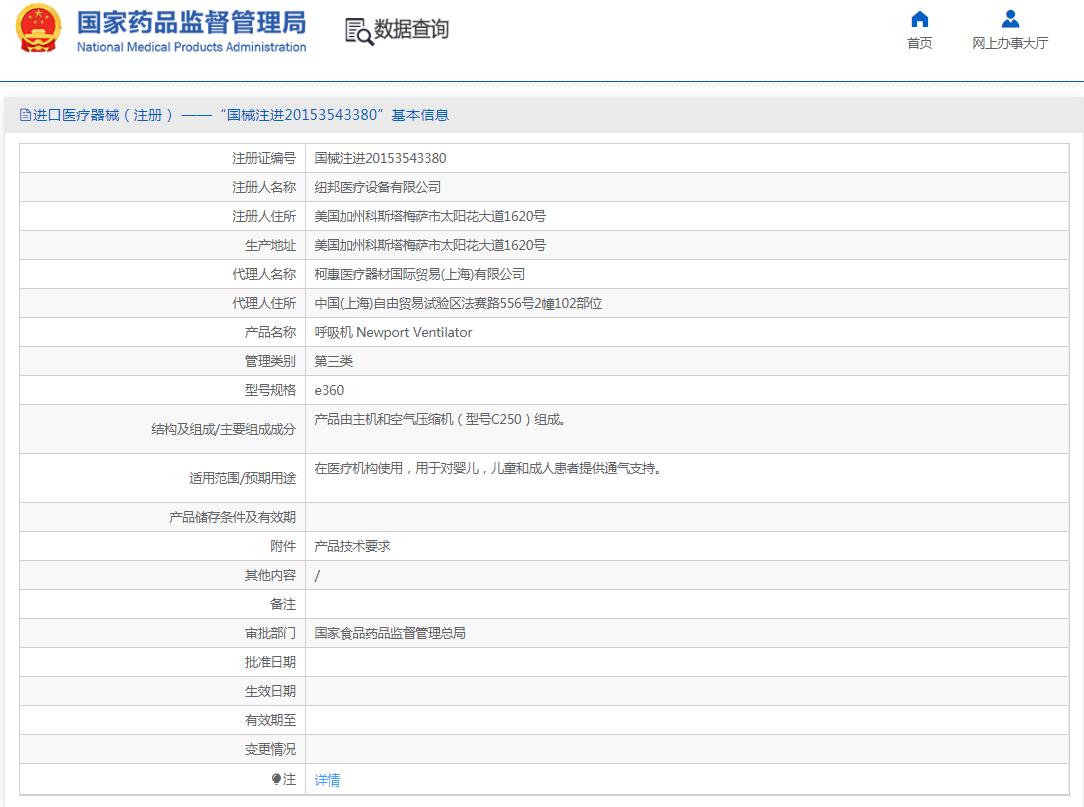The width and height of the screenshot is (1084, 807).
Task: Click approval department 国家食品药品监督管理总局
Action: click(x=390, y=633)
